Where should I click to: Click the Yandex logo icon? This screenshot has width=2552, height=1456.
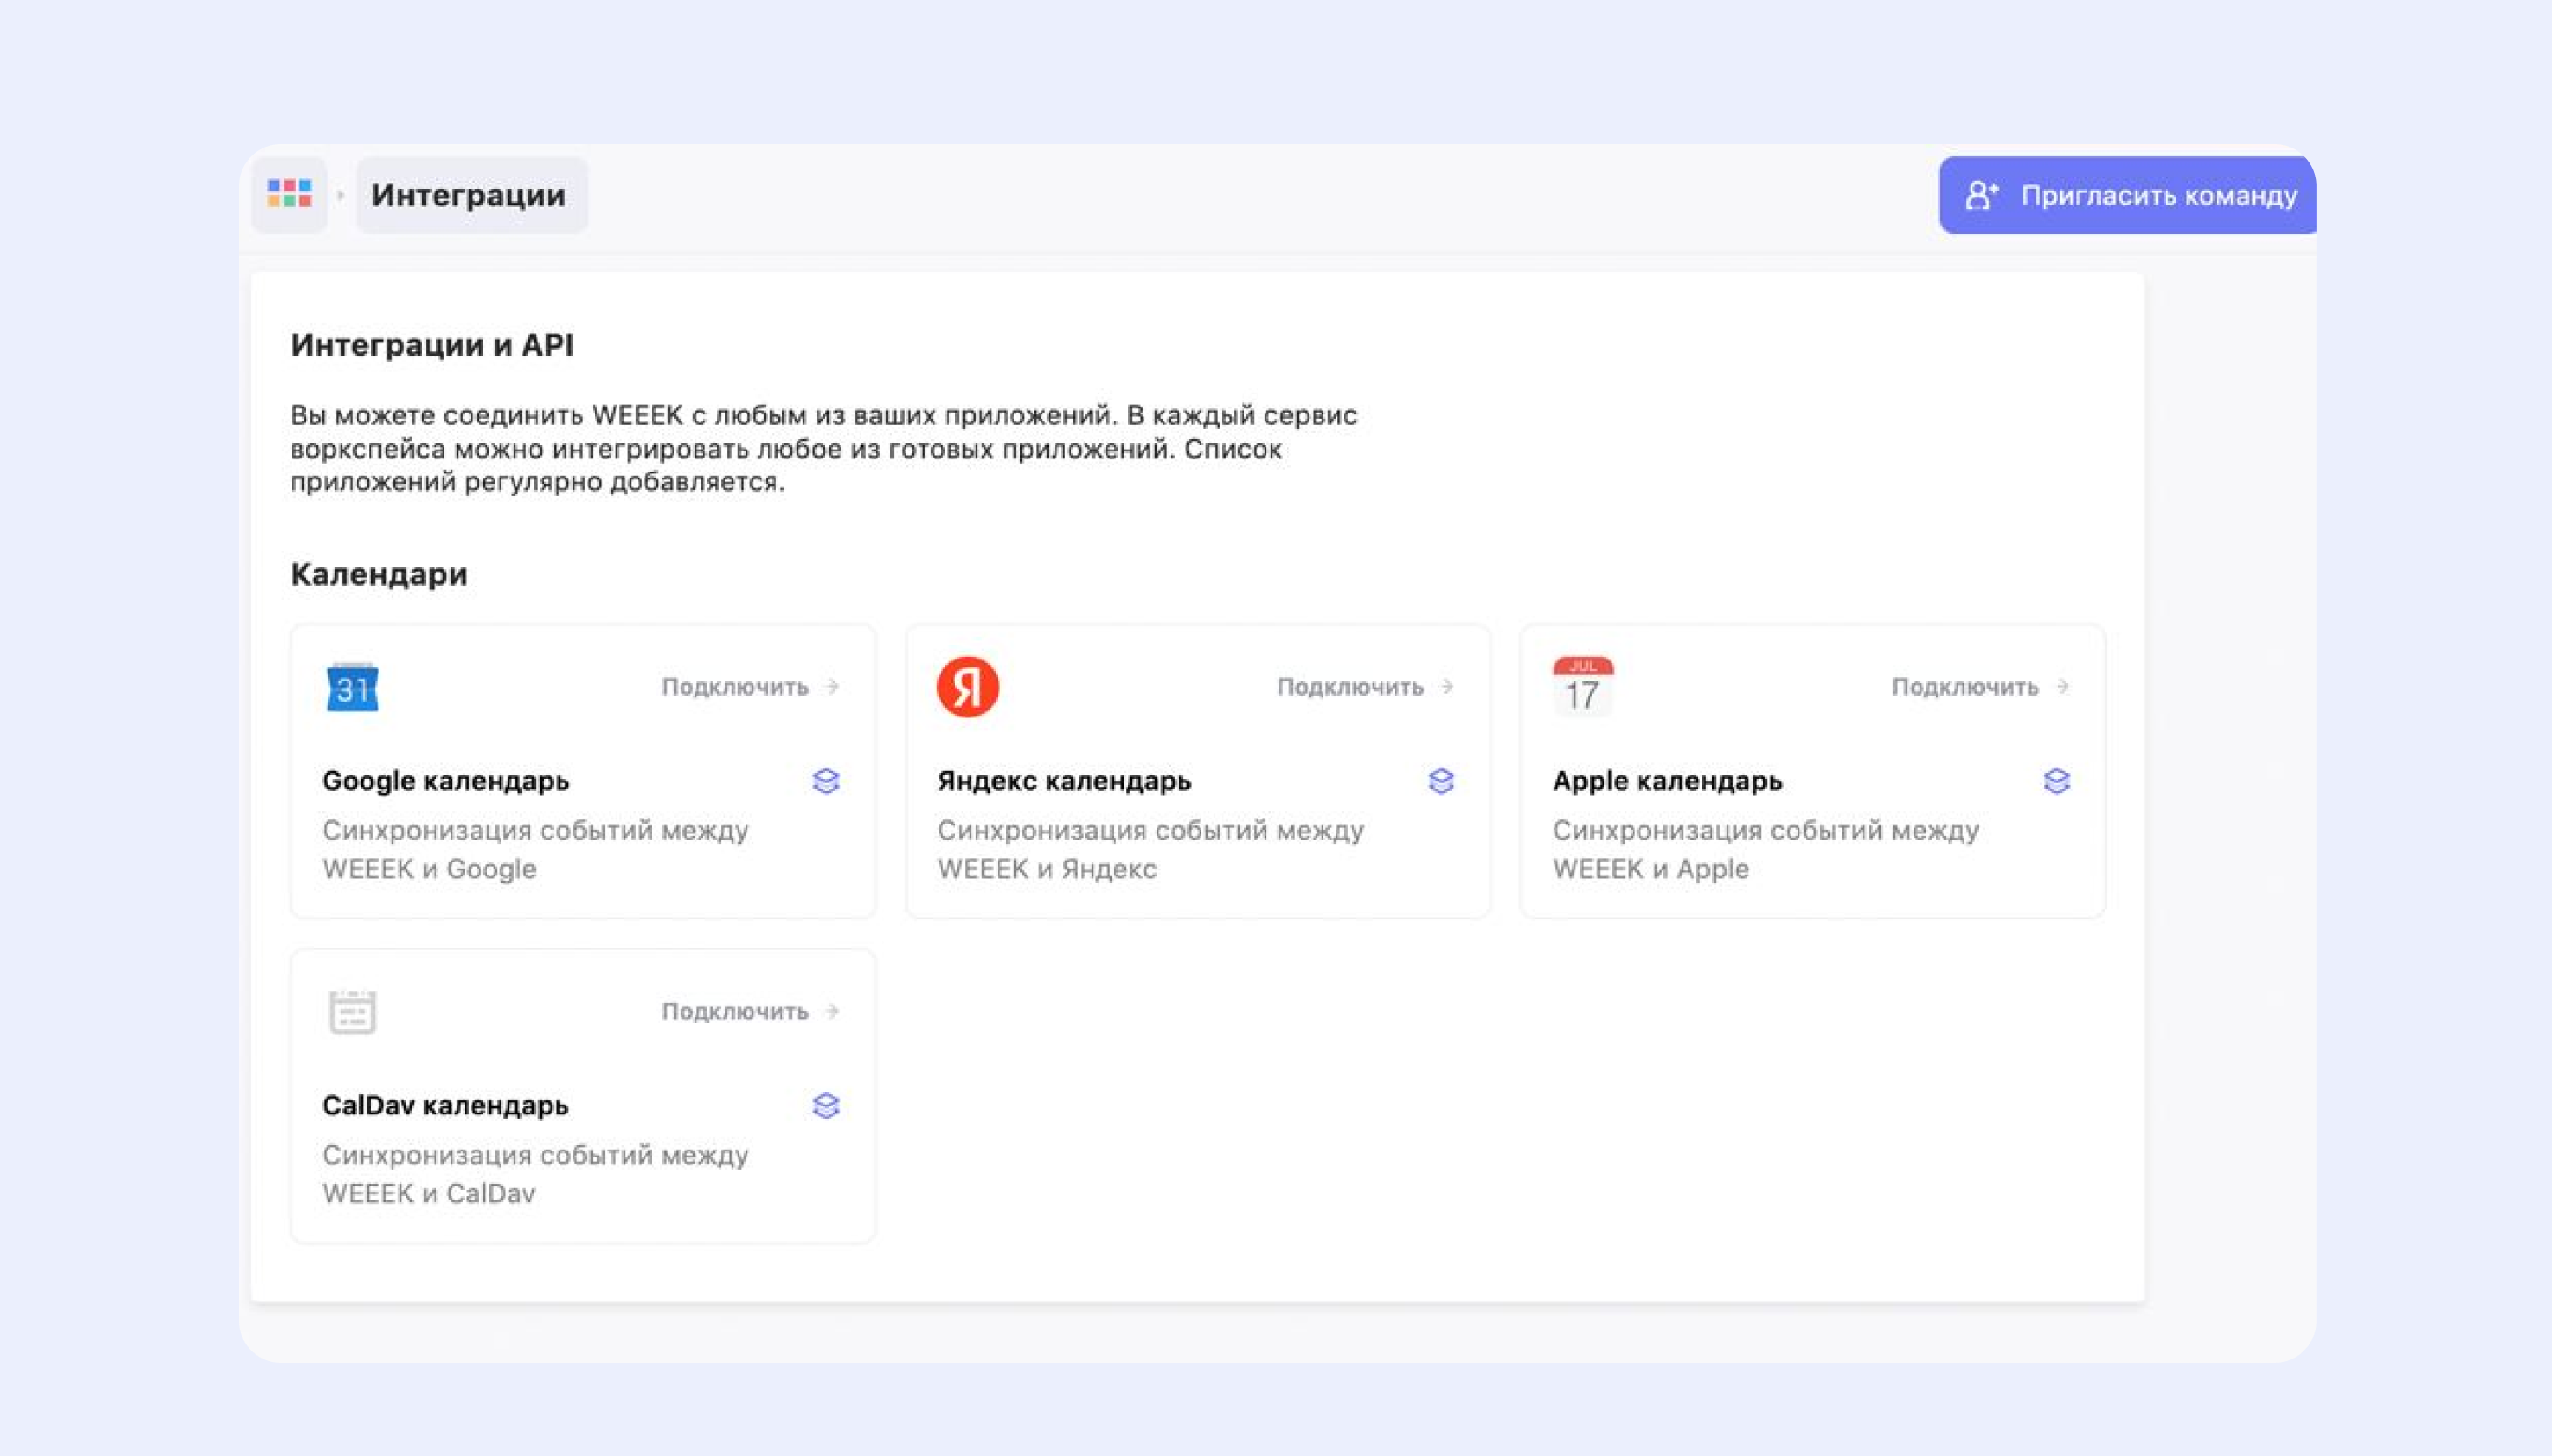pyautogui.click(x=967, y=687)
